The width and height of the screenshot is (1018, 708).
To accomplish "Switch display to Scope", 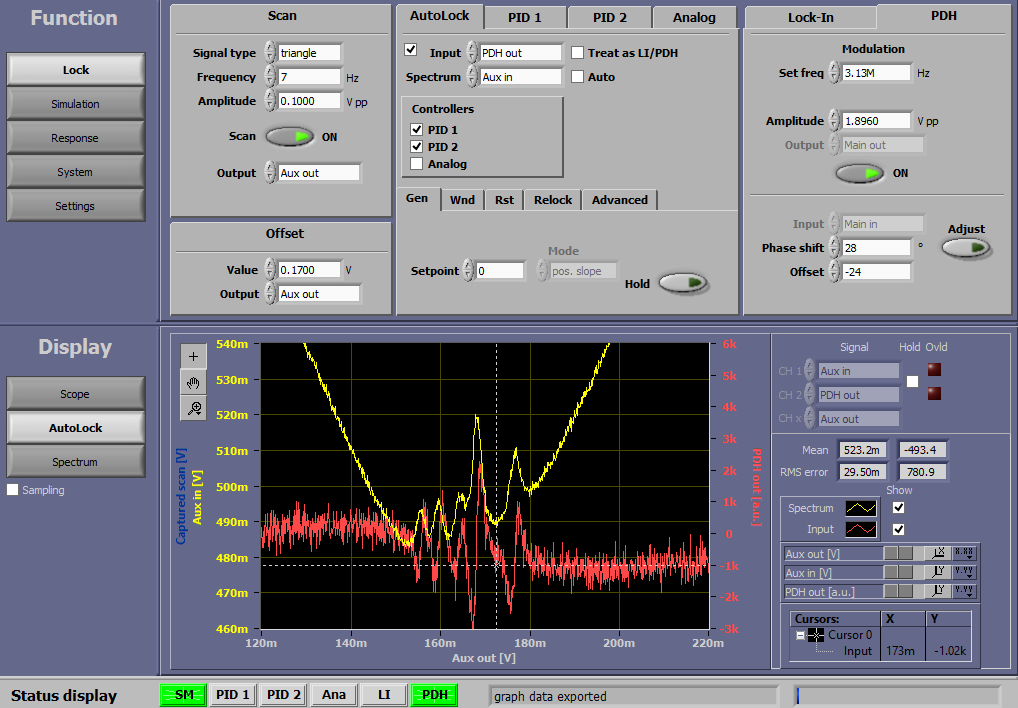I will (x=75, y=394).
